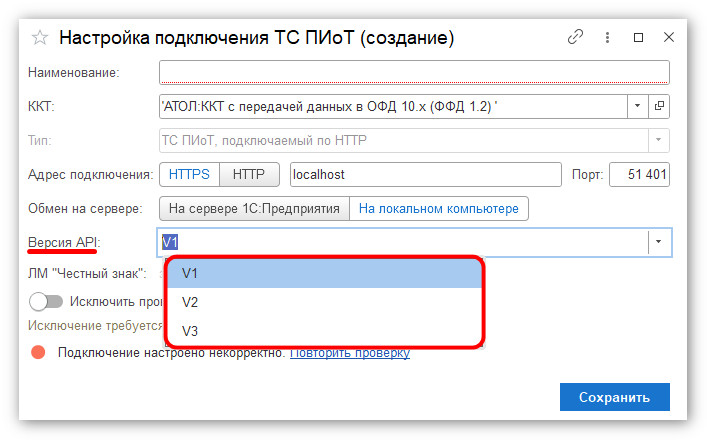The height and width of the screenshot is (440, 707).
Task: Click the Наименование label
Action: tap(73, 73)
